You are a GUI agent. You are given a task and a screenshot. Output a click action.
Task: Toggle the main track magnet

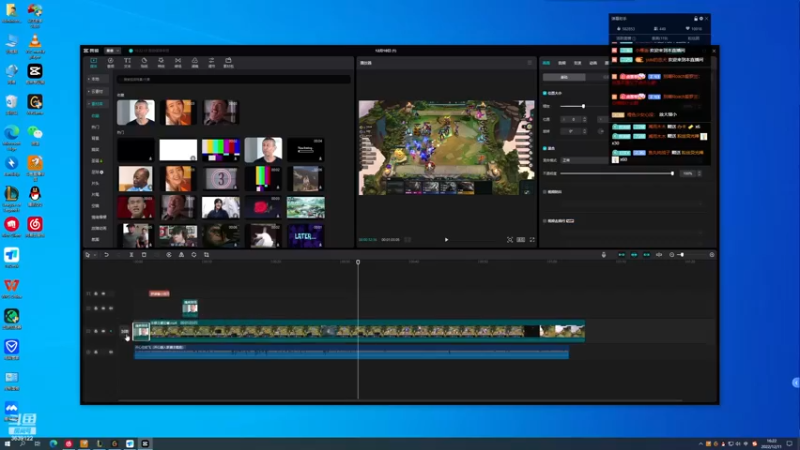pos(621,255)
